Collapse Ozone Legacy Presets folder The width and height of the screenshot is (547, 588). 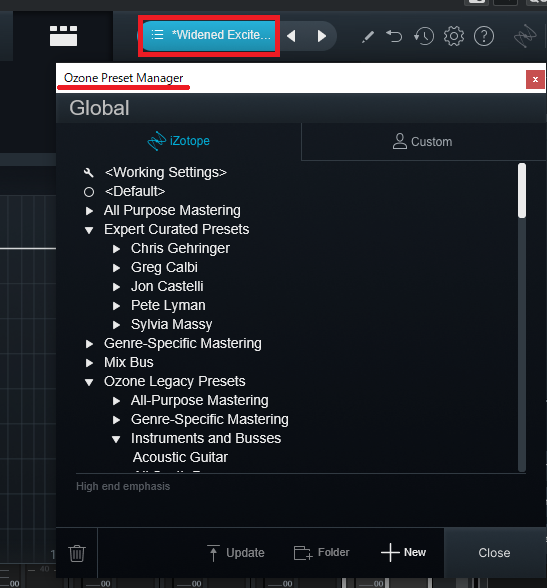coord(89,382)
